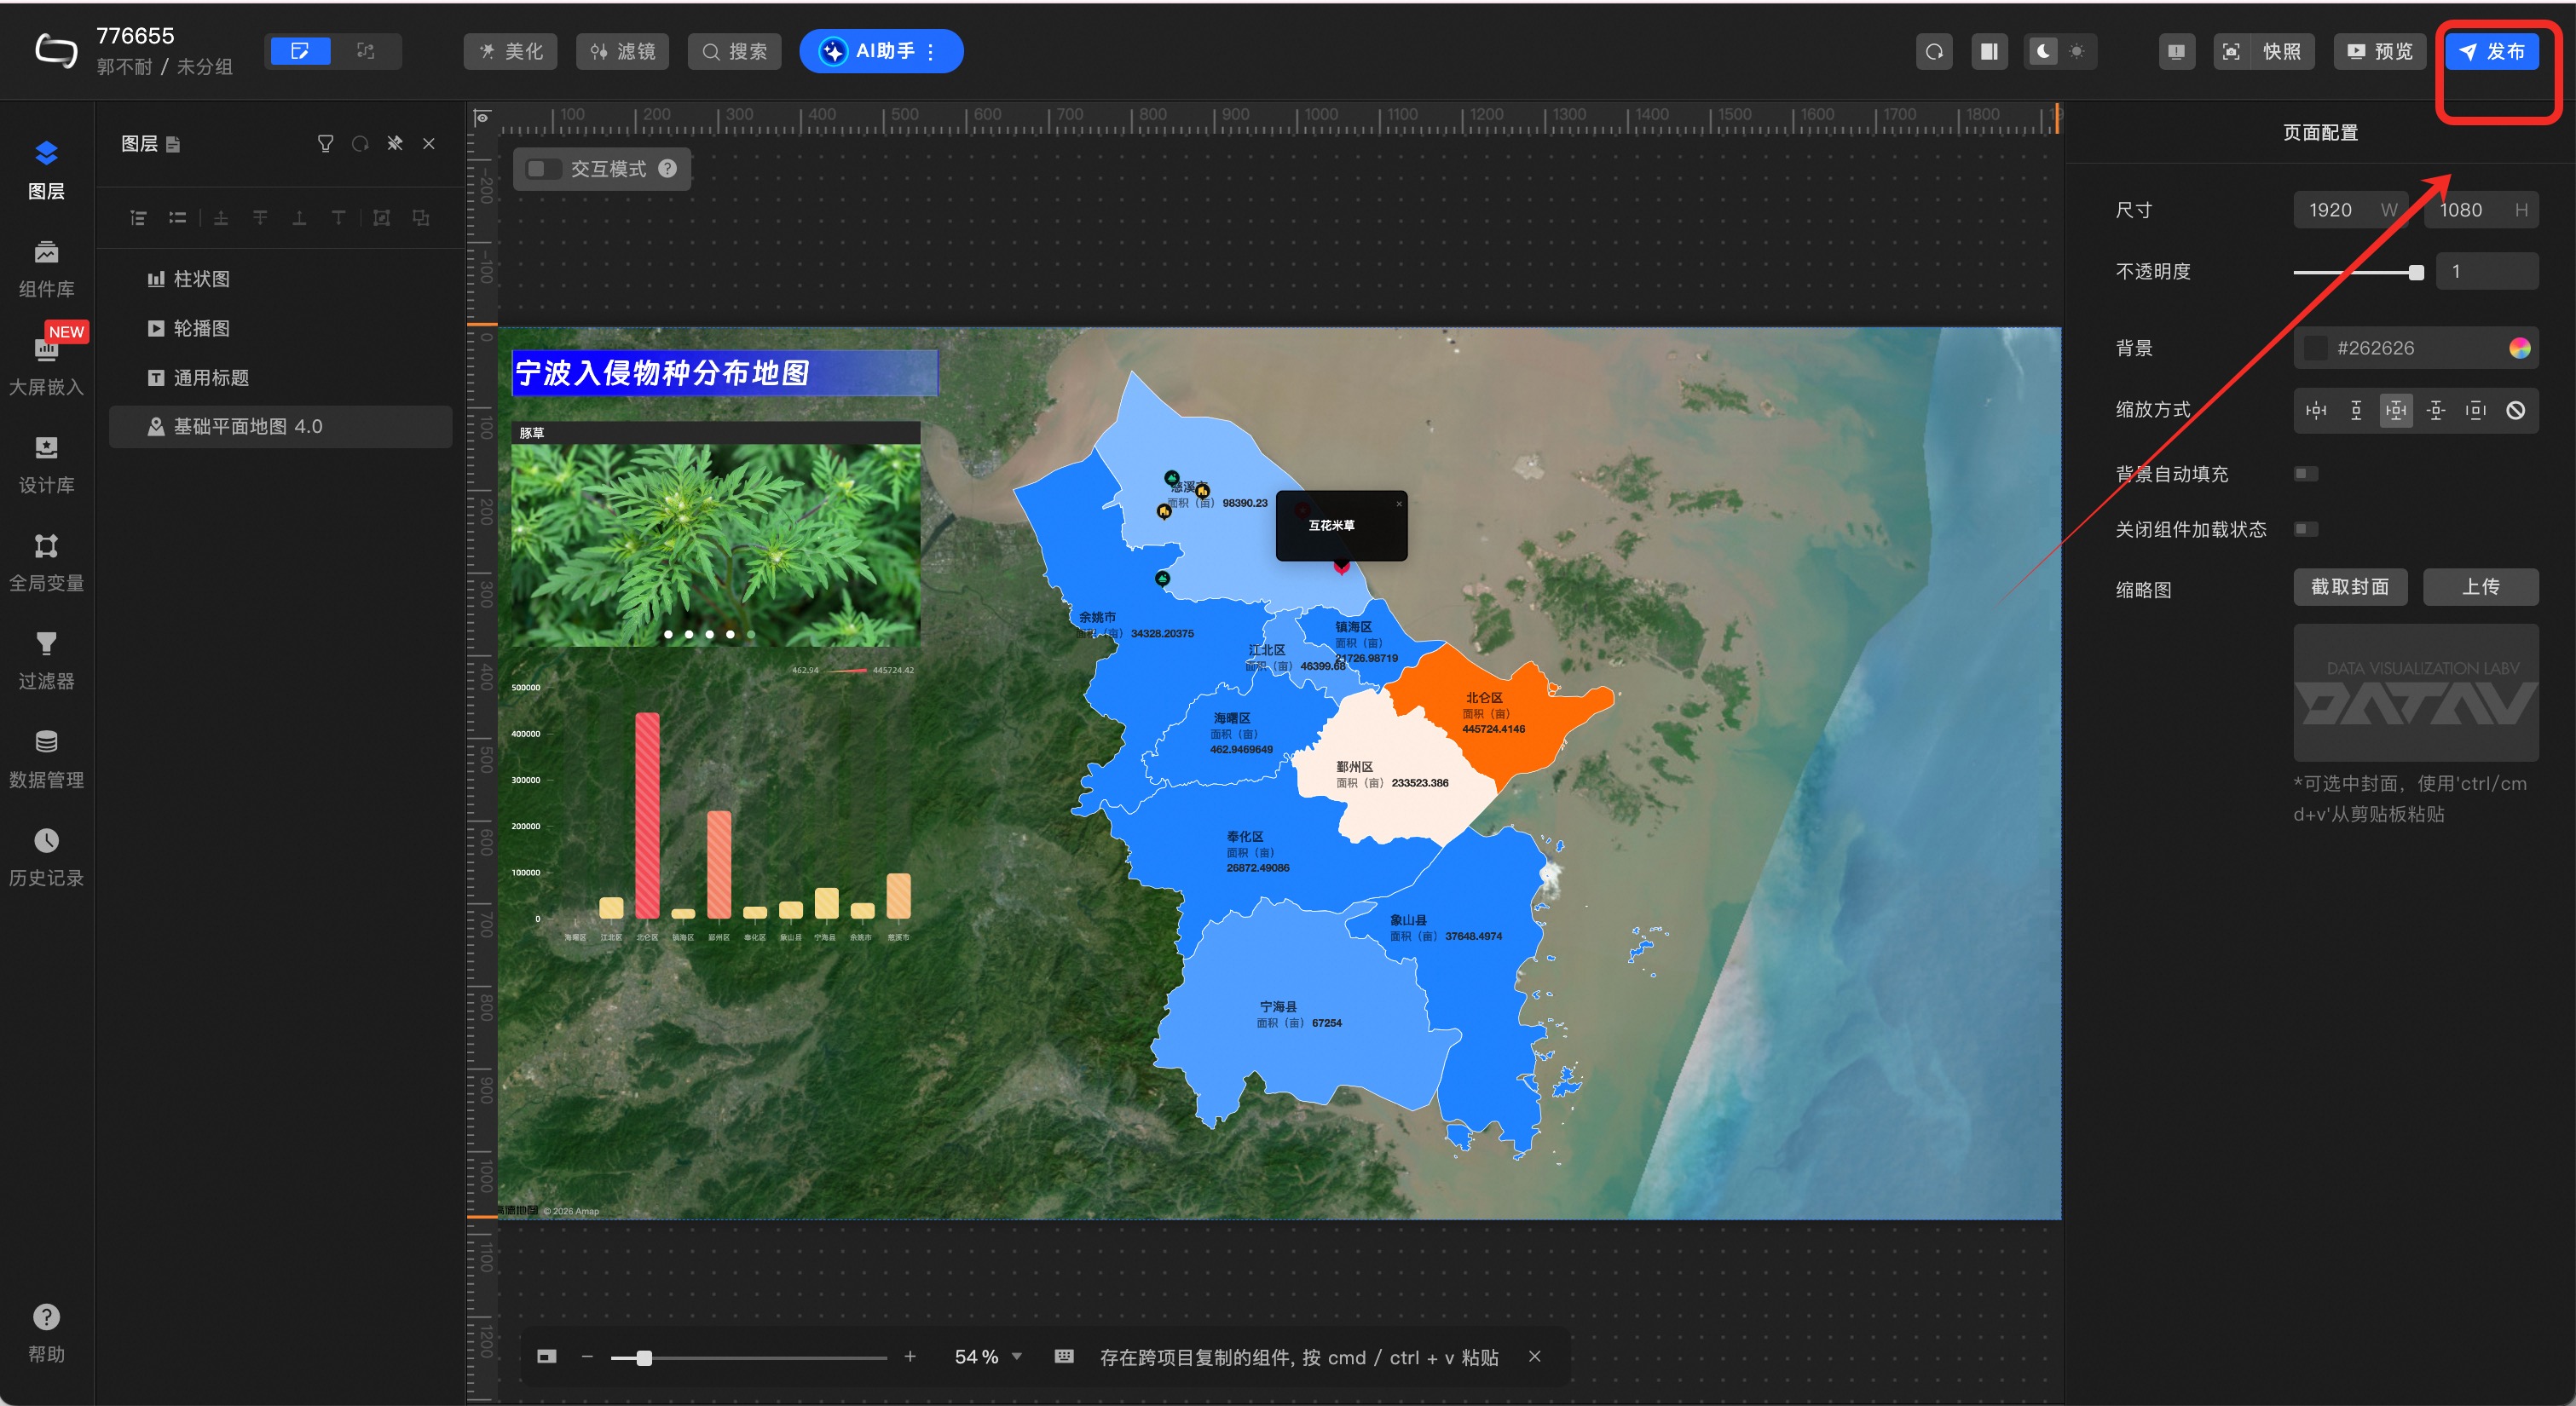Toggle 关闭组件加载状态 switch

click(2305, 529)
